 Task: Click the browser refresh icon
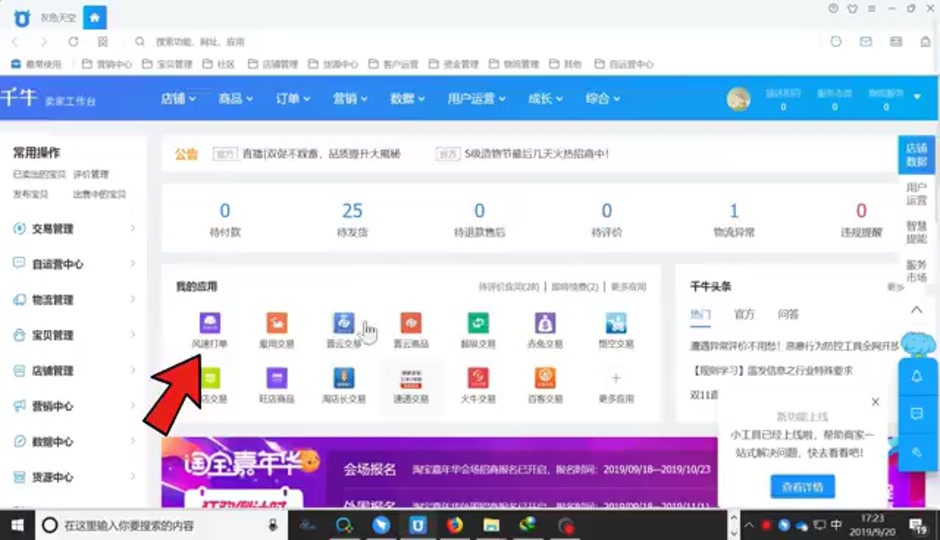click(x=73, y=41)
